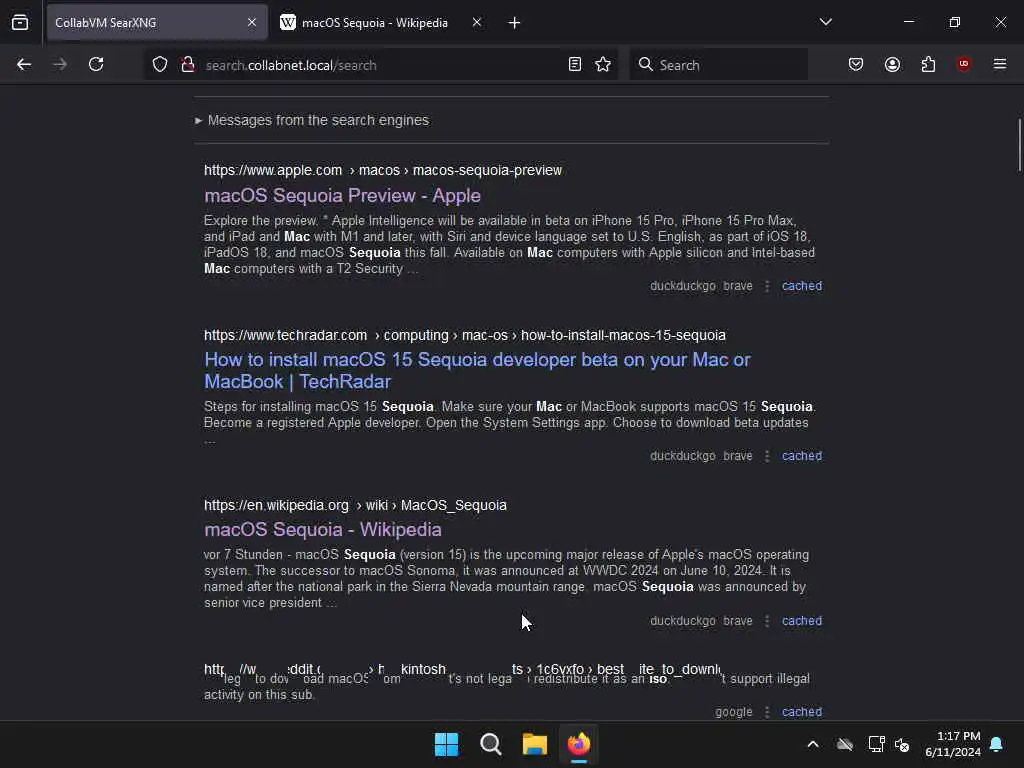Open the Extensions puzzle icon
Viewport: 1024px width, 768px height.
pos(928,64)
